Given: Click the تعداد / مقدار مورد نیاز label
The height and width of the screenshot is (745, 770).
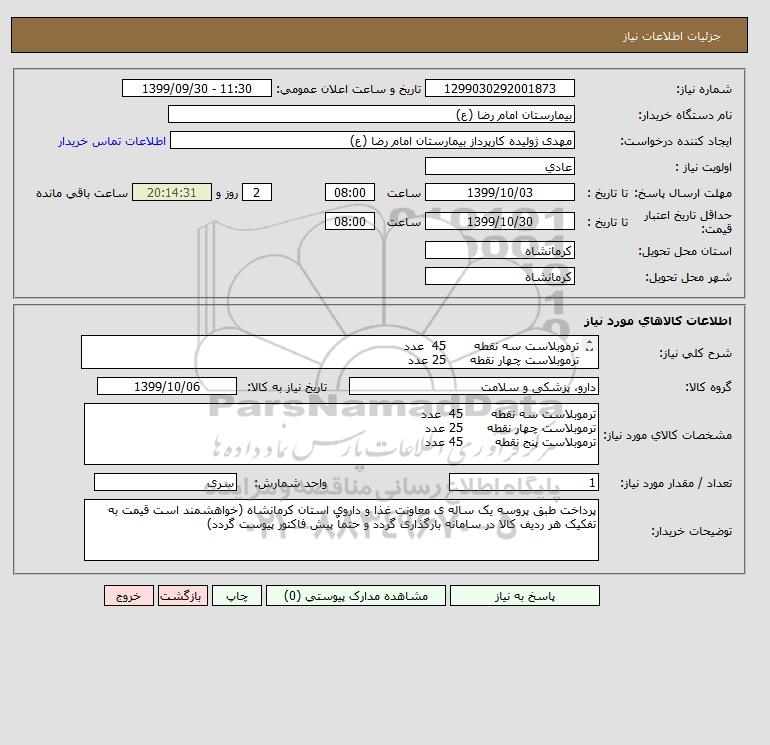Looking at the screenshot, I should click(x=676, y=483).
